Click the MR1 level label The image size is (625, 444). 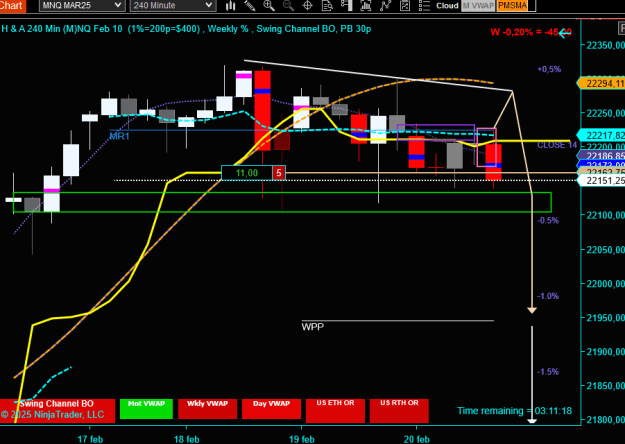click(x=119, y=136)
